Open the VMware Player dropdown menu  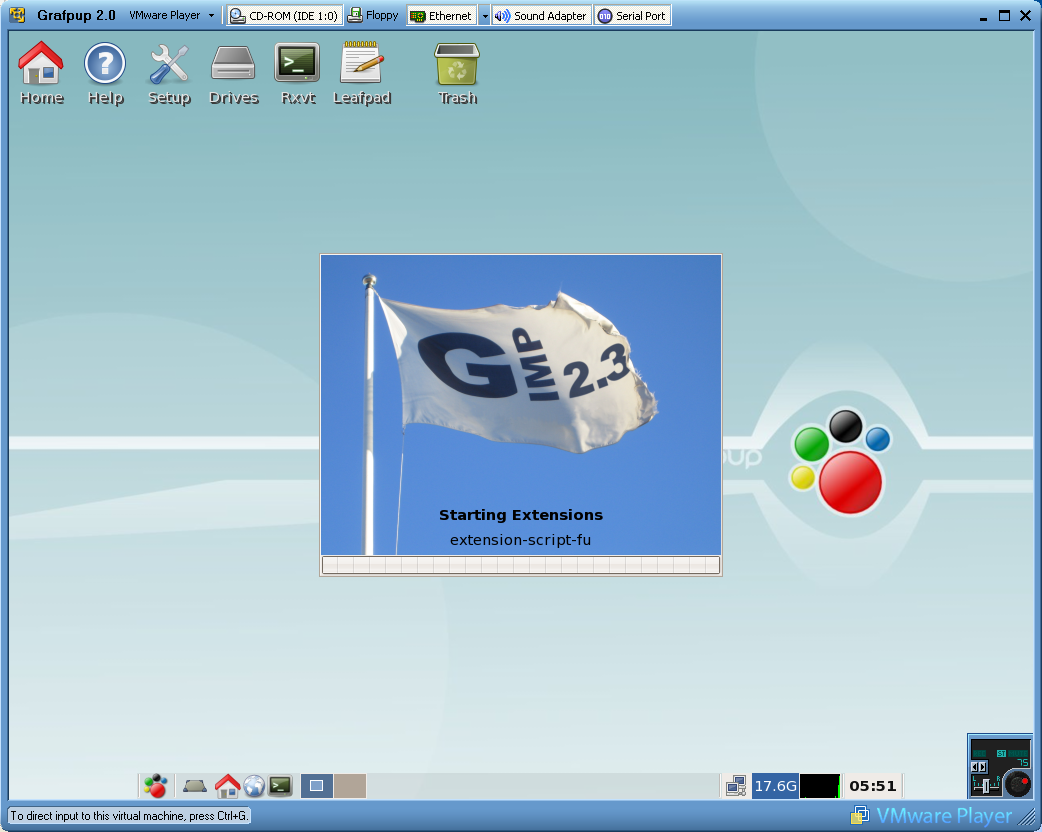click(171, 15)
